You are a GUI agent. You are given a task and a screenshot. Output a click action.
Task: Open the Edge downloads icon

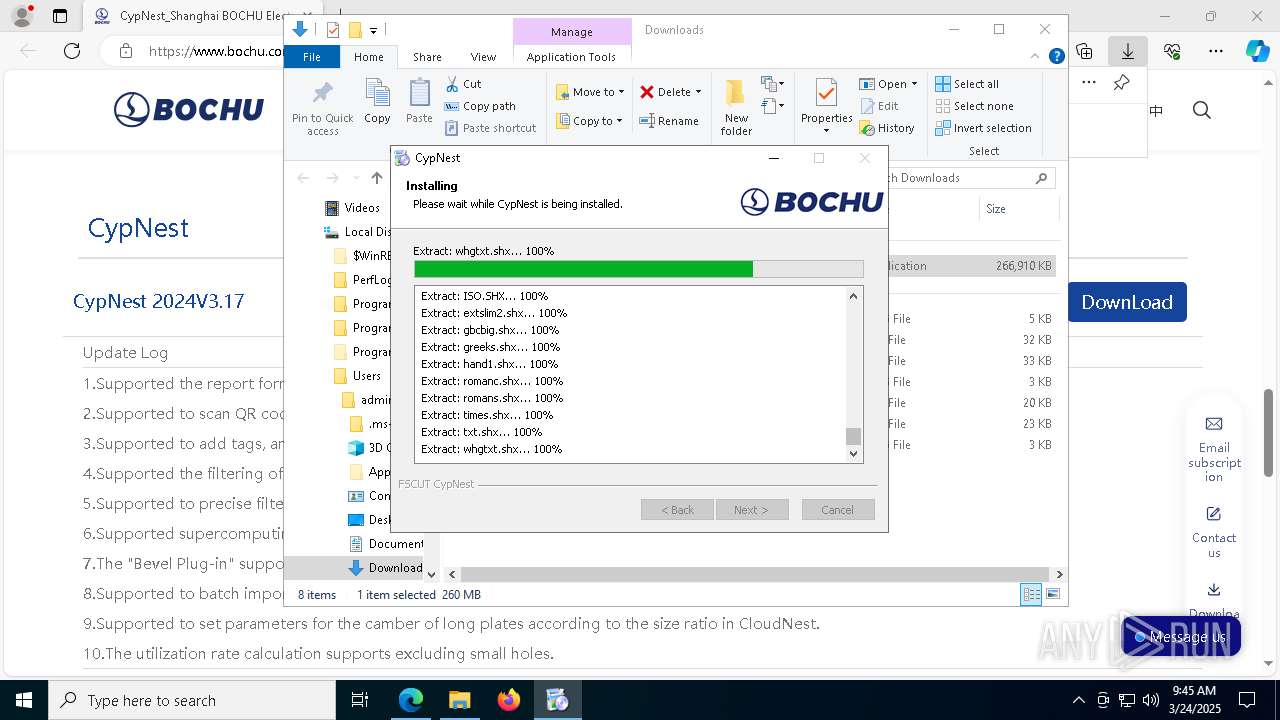pos(1127,51)
